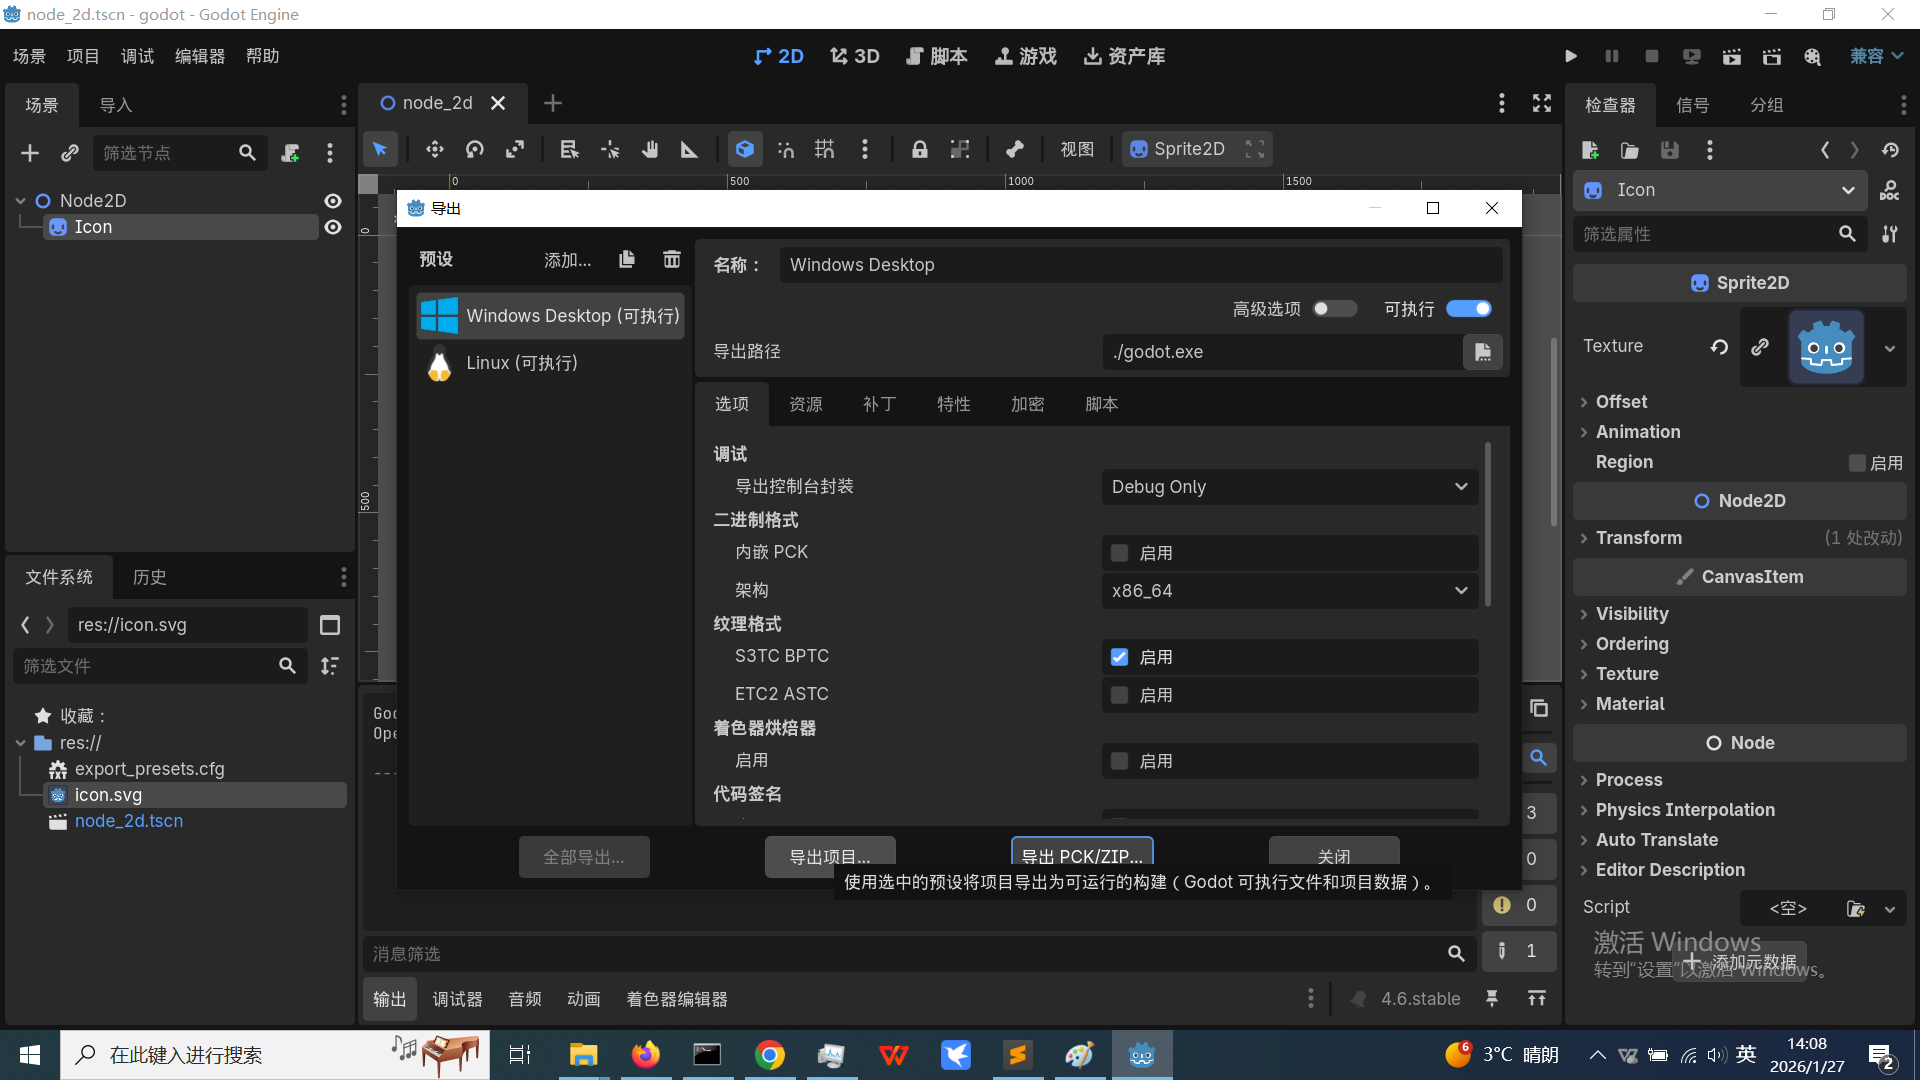Enable the 内嵌 PCK checkbox
Screen dimensions: 1920x1080
pos(1120,553)
